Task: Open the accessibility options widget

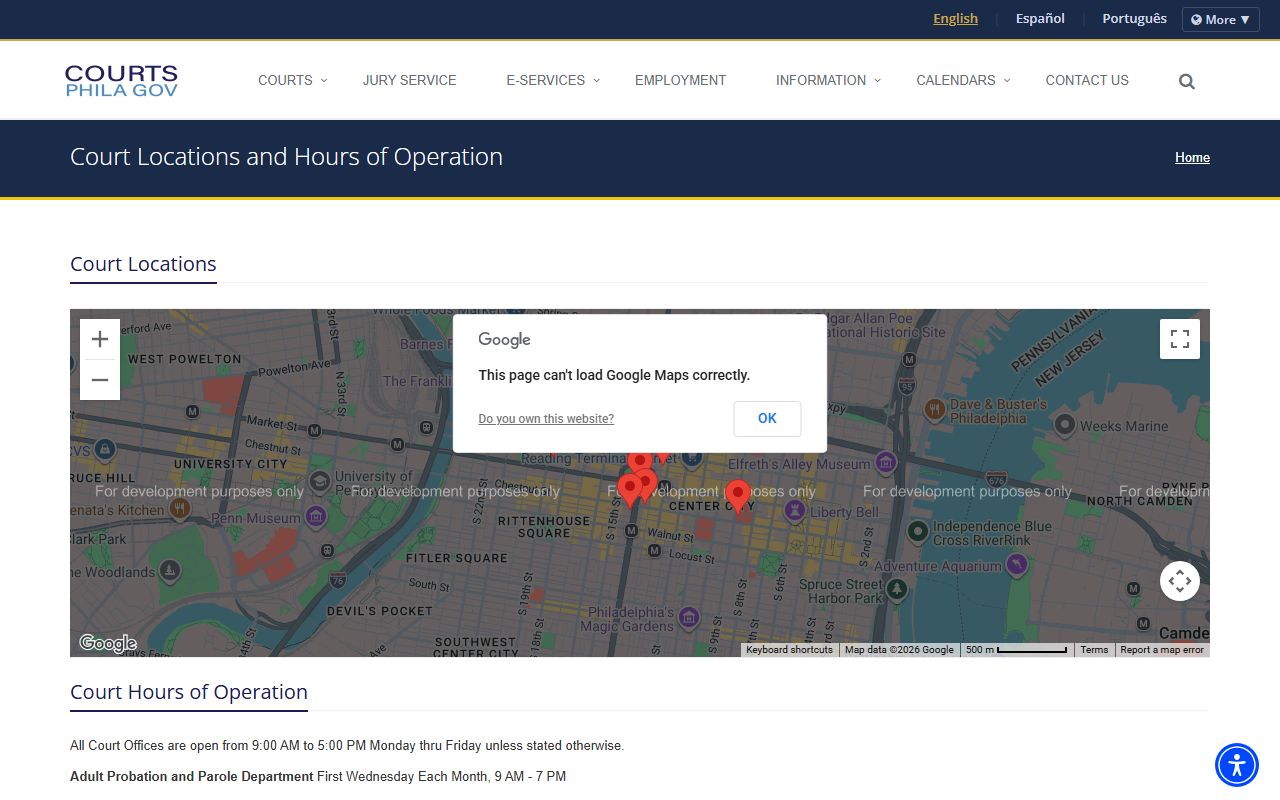Action: (x=1237, y=766)
